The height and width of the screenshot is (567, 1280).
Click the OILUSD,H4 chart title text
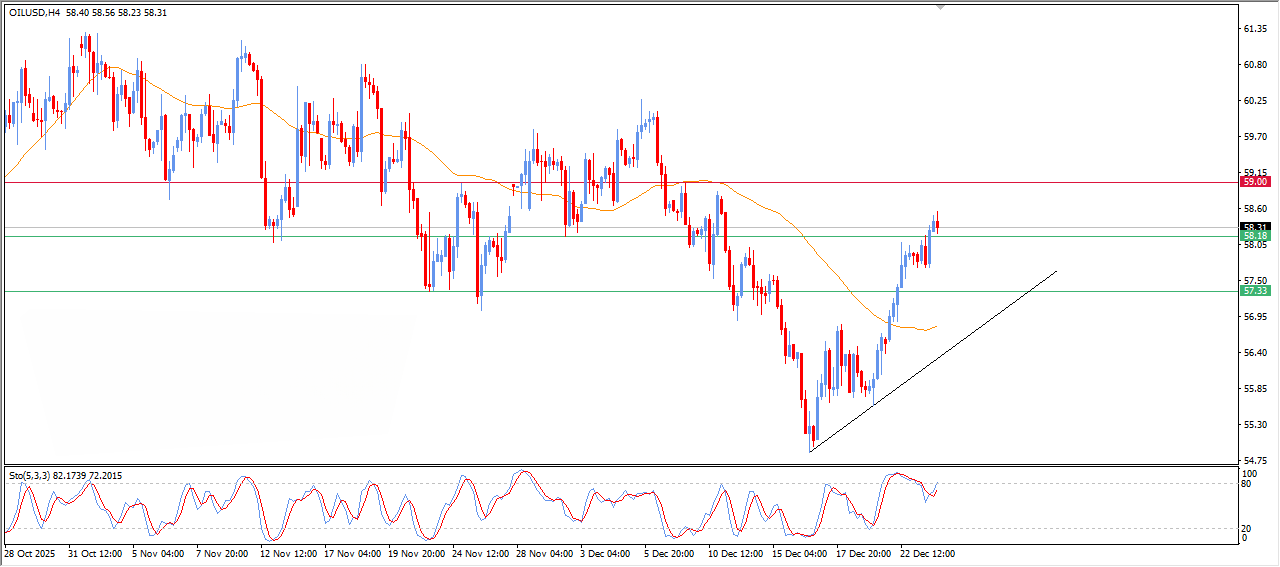point(35,13)
